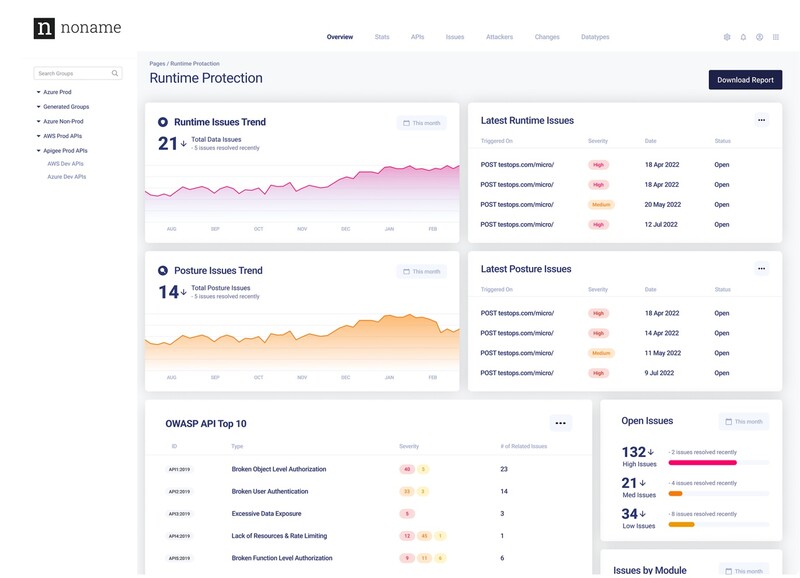Screen dimensions: 800x578
Task: Click the search magnifier in Search Groups
Action: click(115, 73)
